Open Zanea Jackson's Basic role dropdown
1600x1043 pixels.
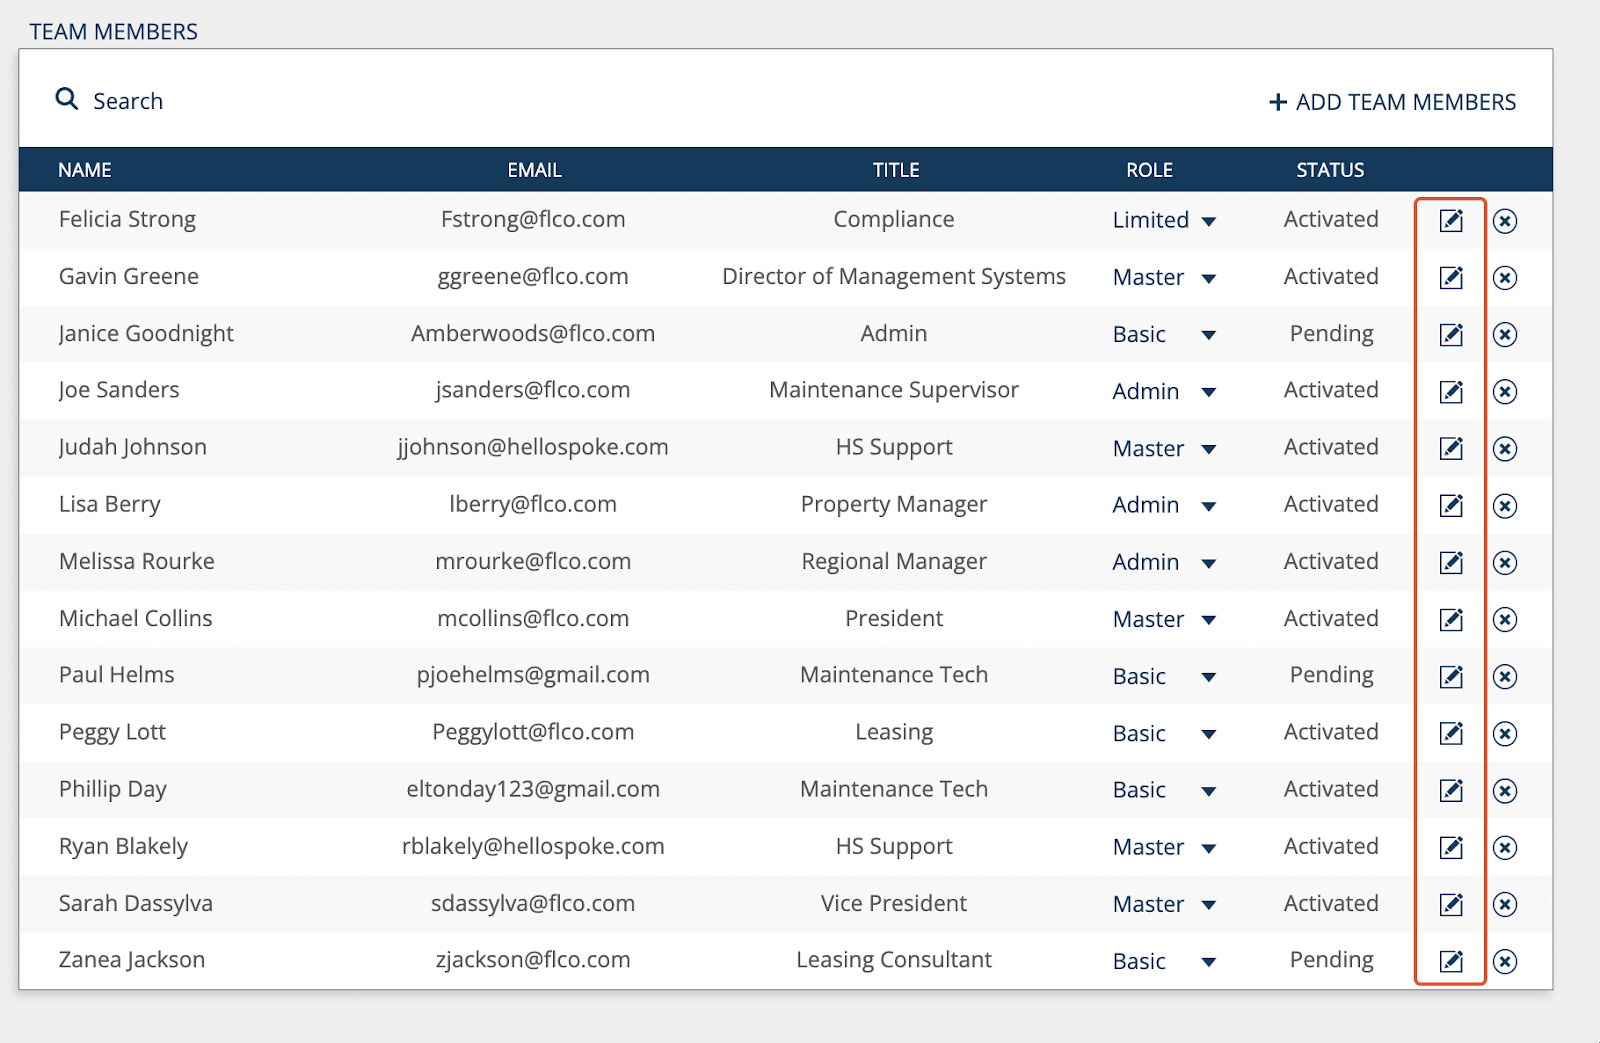(1164, 961)
